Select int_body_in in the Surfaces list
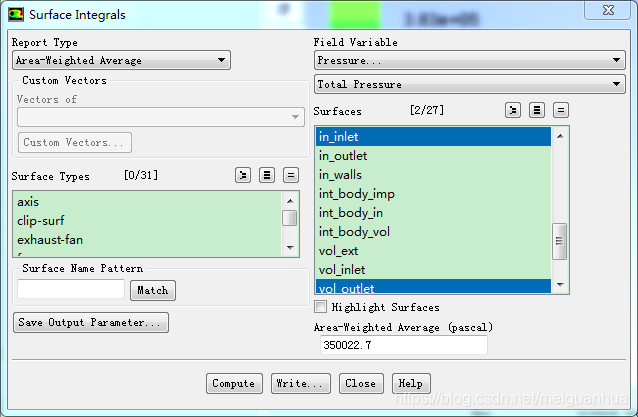The height and width of the screenshot is (417, 638). 433,213
